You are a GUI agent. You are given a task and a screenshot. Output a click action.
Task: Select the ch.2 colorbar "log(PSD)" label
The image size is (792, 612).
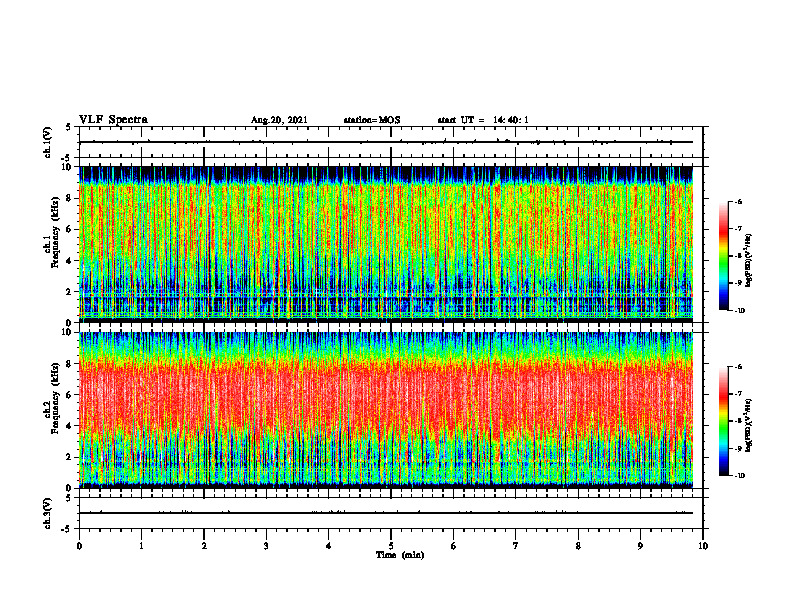[749, 425]
